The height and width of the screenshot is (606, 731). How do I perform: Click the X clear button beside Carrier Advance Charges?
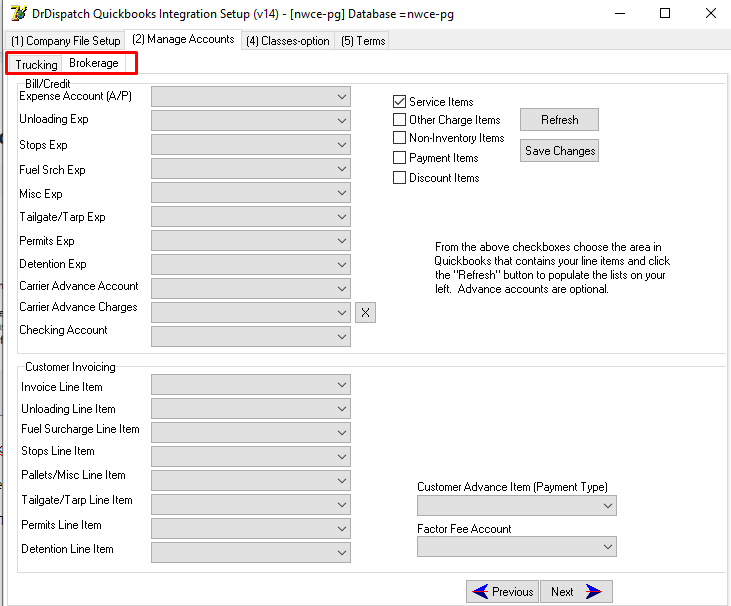point(366,313)
